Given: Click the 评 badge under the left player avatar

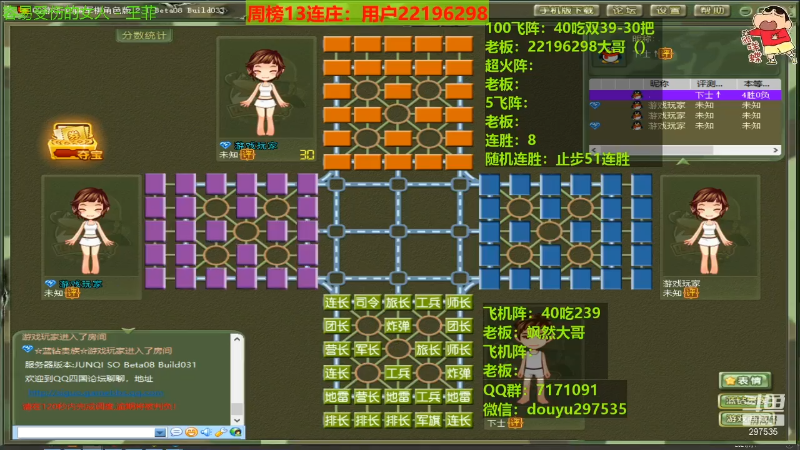Looking at the screenshot, I should 72,293.
